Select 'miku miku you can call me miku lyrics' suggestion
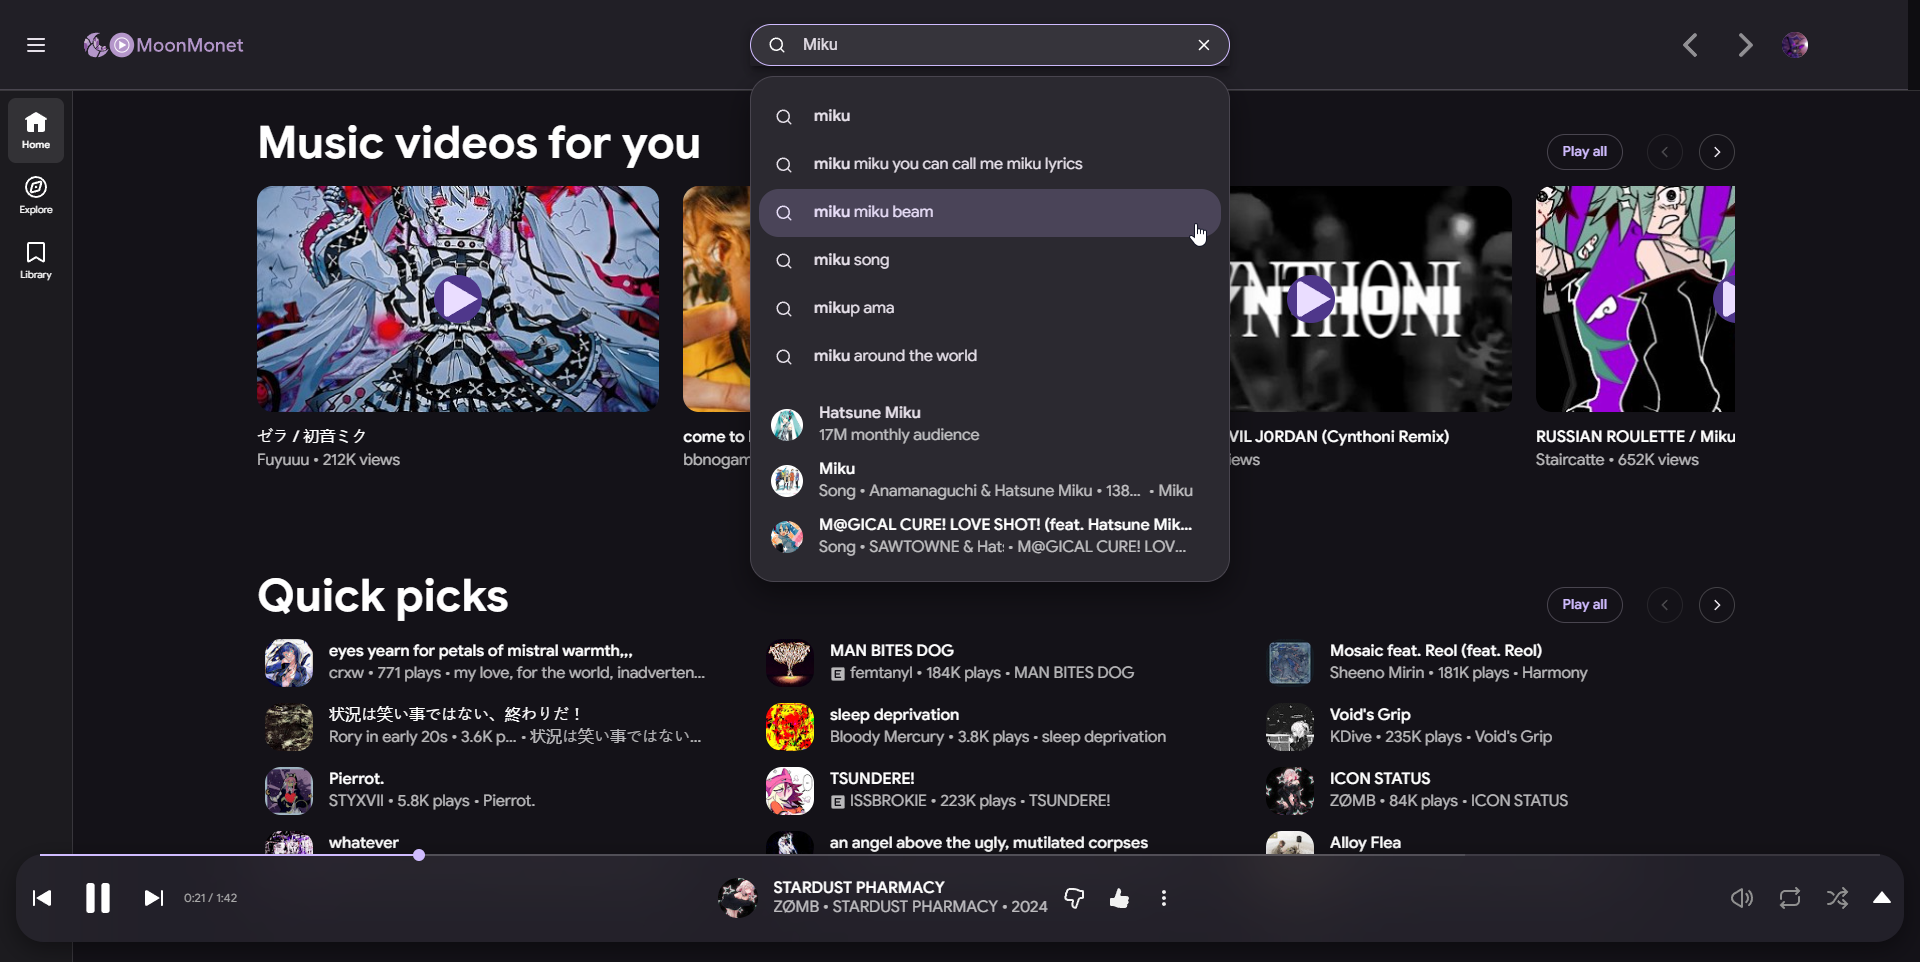 990,164
